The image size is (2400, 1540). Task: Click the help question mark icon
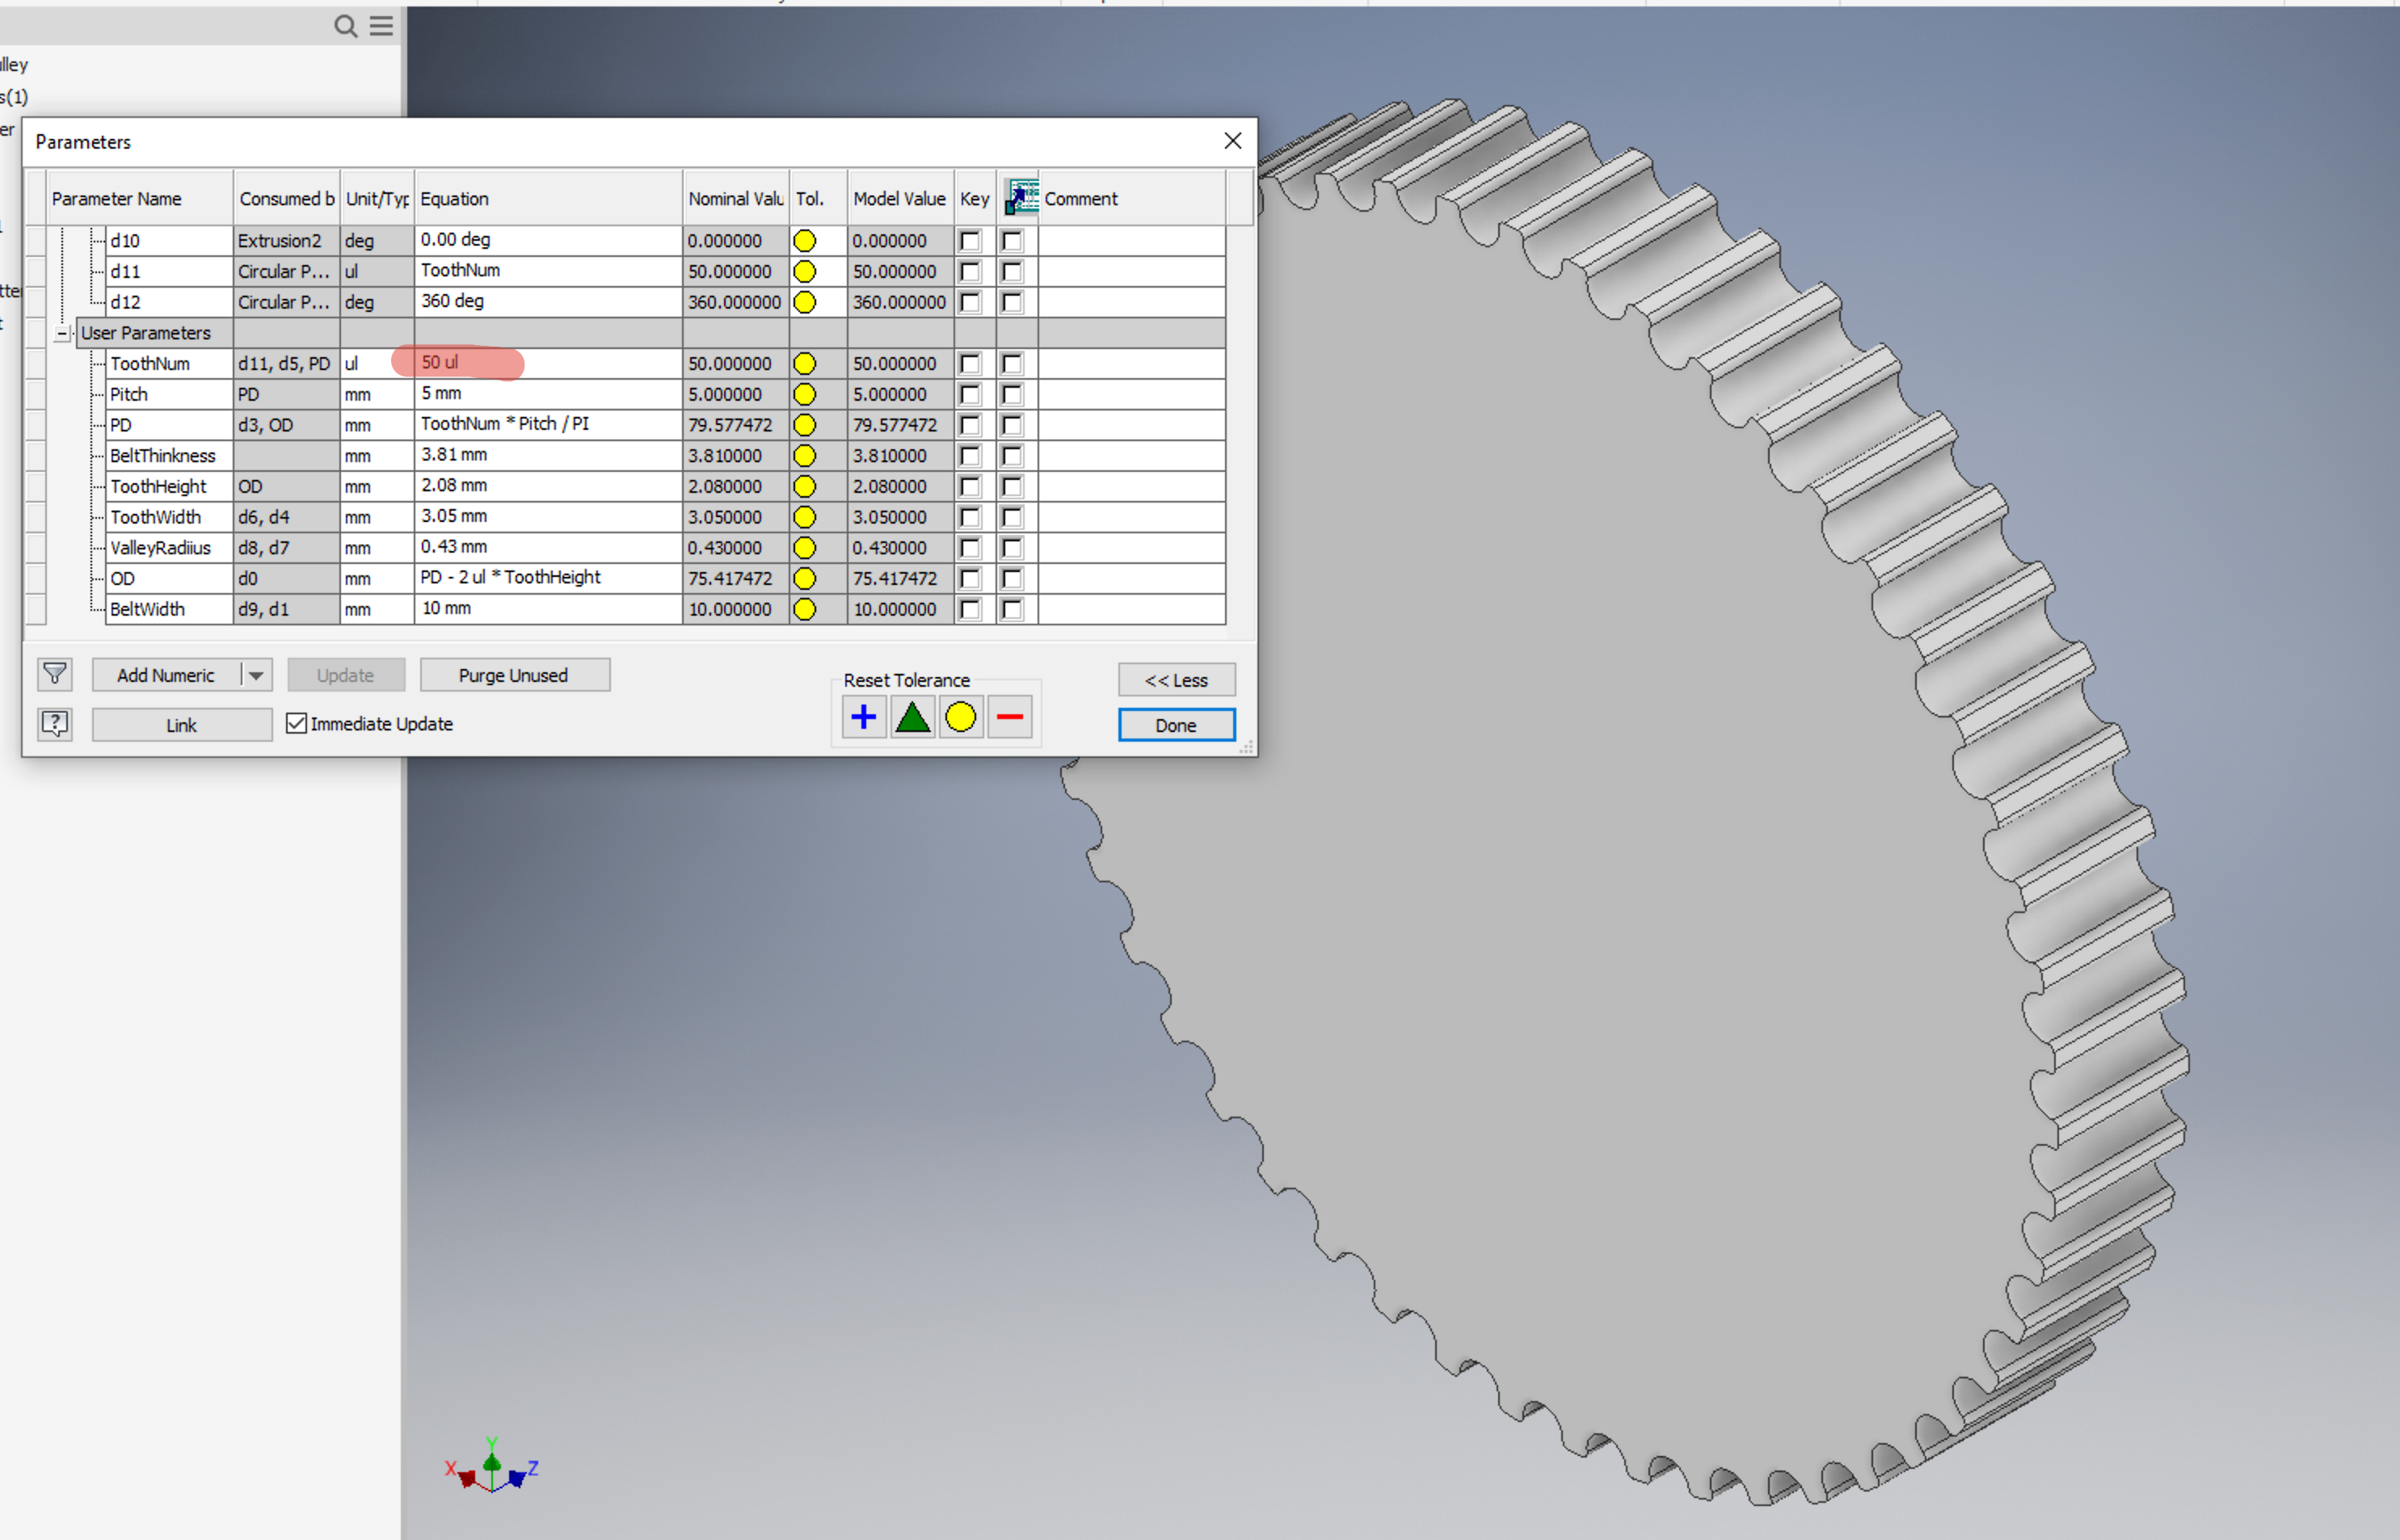click(55, 723)
